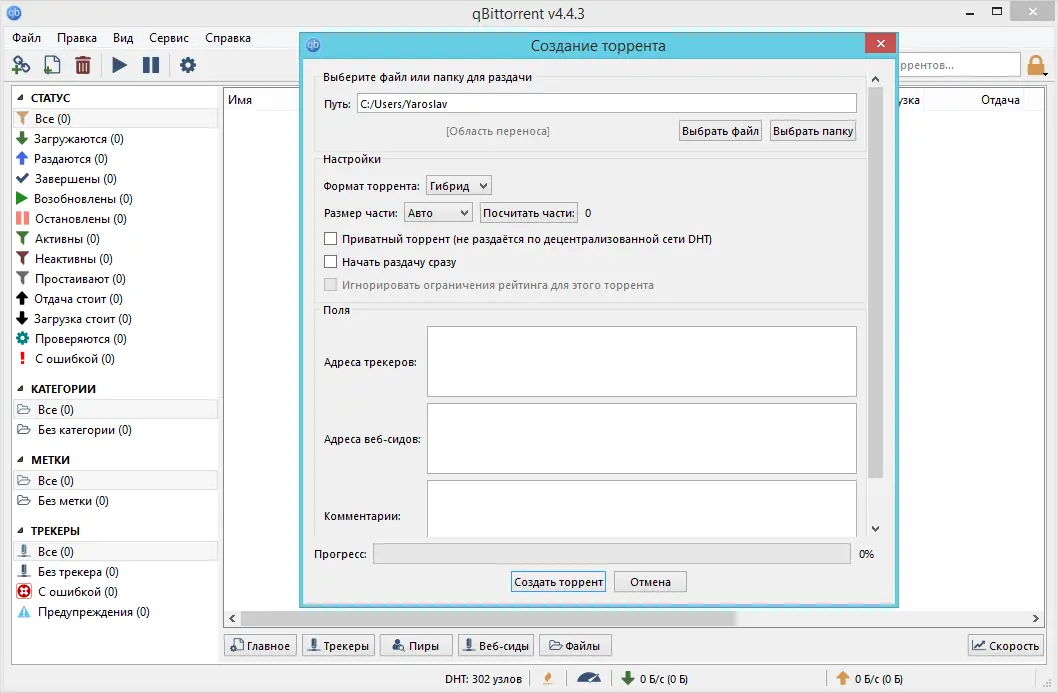1058x693 pixels.
Task: Click dialog scrollbar down arrow
Action: tap(875, 529)
